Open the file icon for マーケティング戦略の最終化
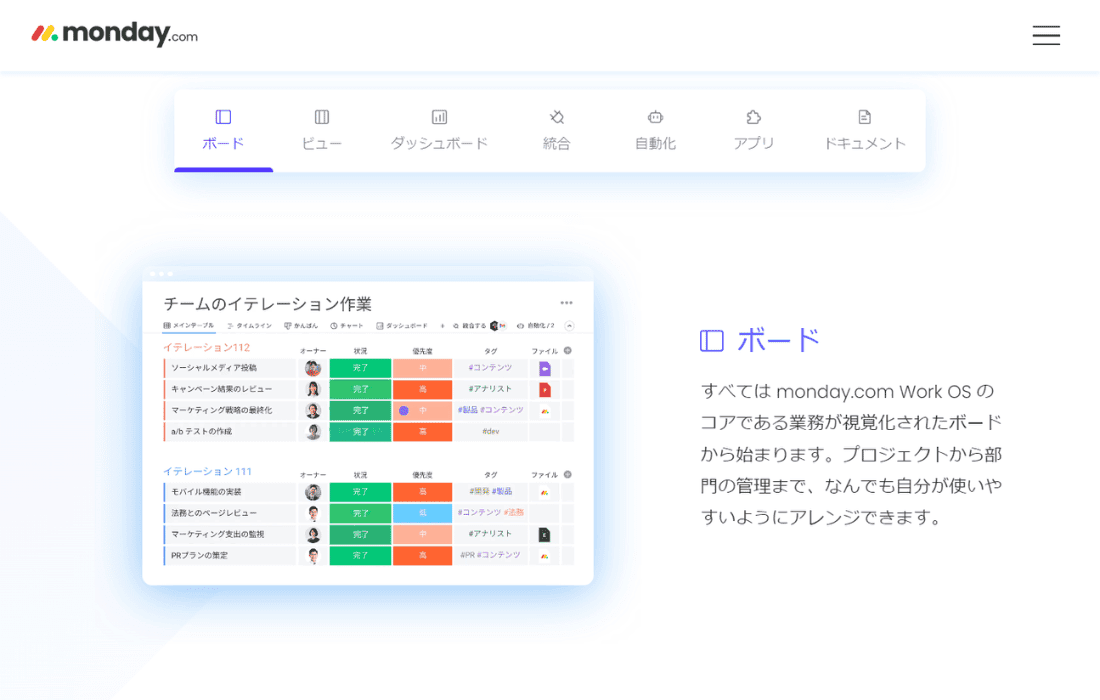 click(x=544, y=410)
